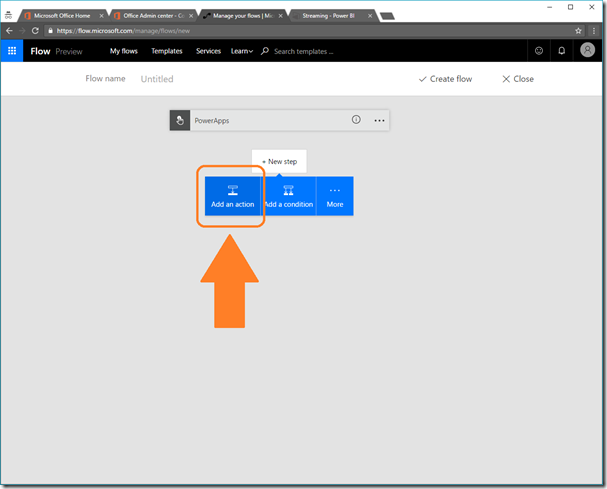Open the Services menu item

click(208, 51)
